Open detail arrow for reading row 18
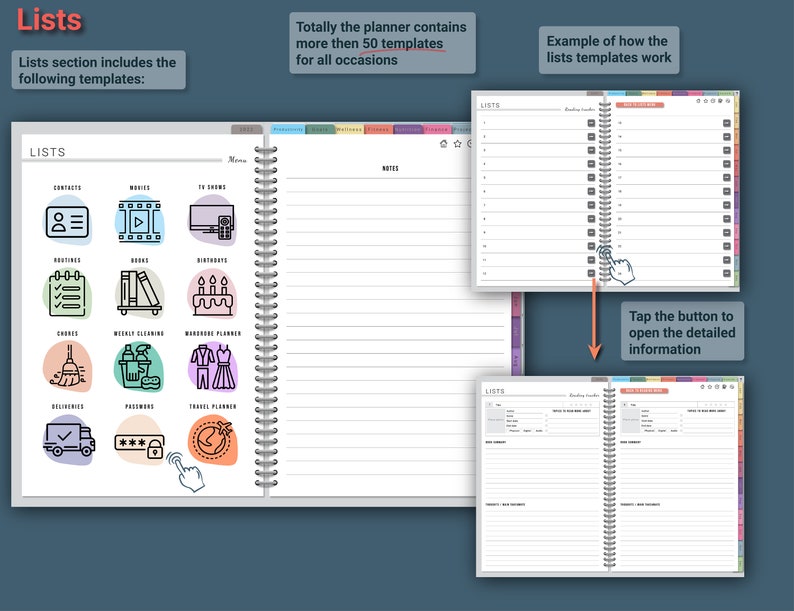 tap(727, 191)
